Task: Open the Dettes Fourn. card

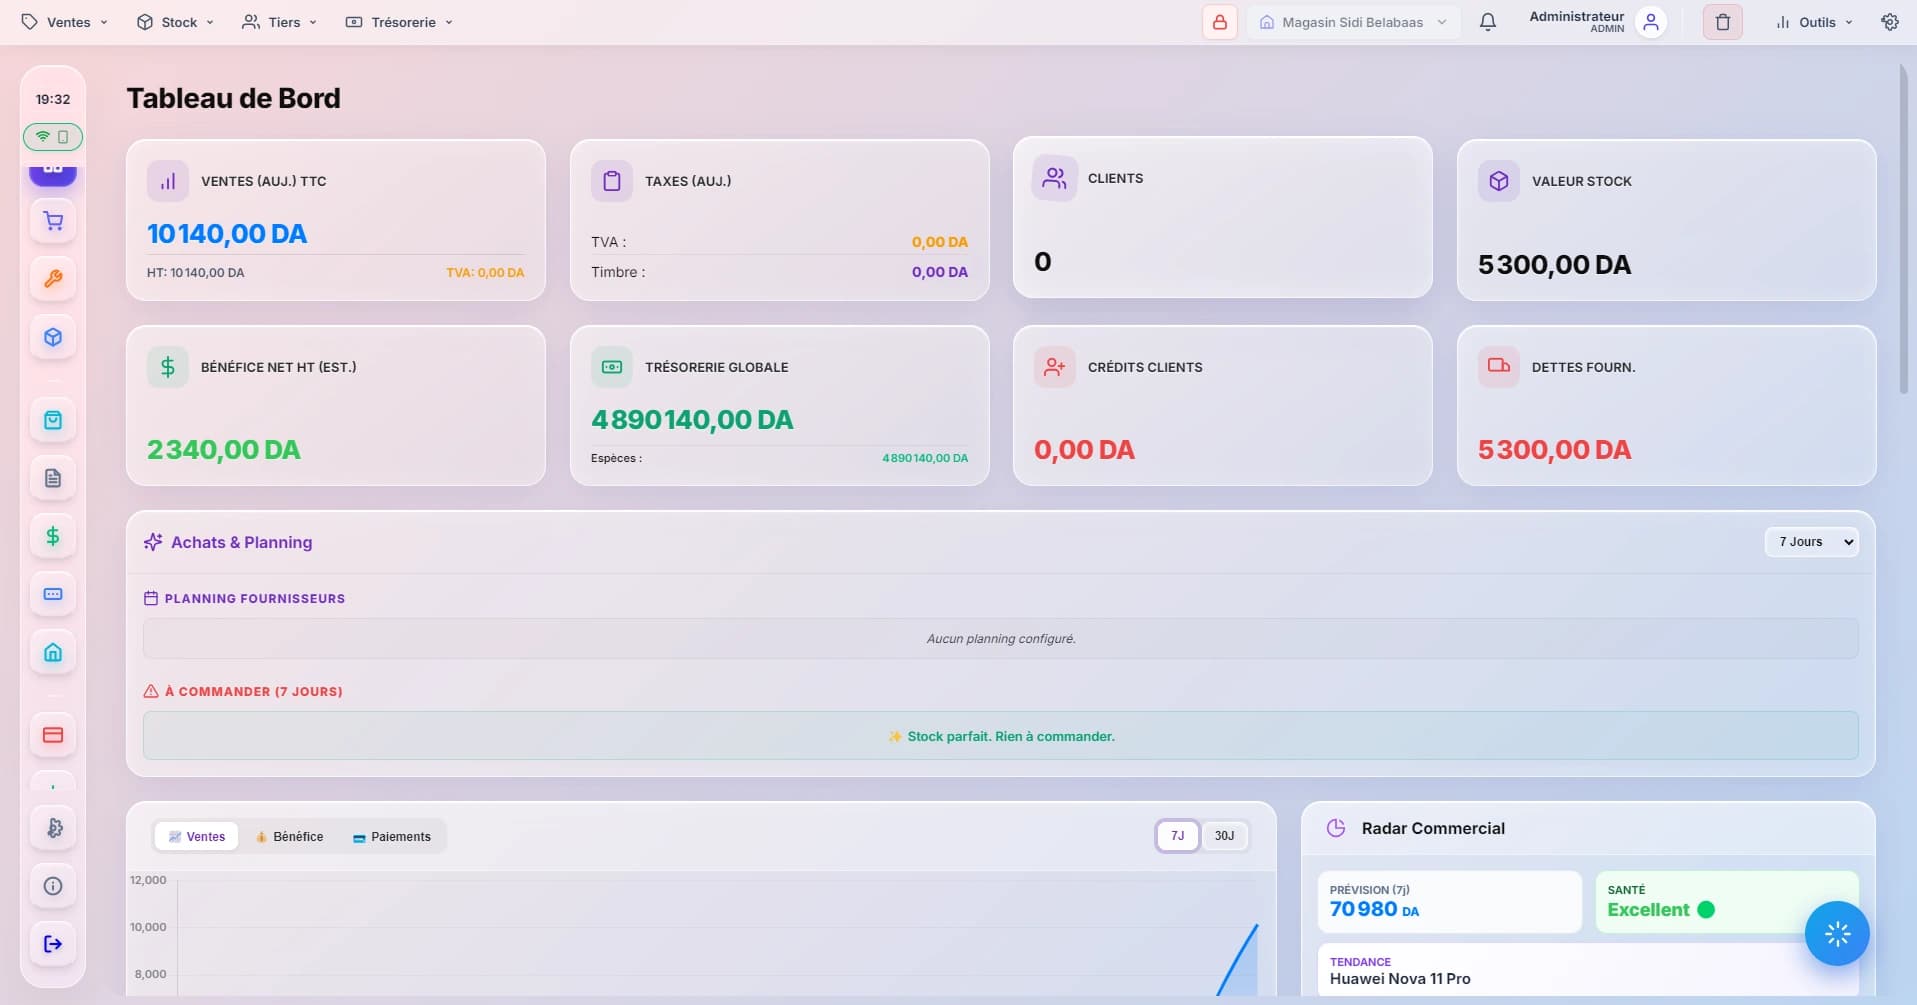Action: (1666, 406)
